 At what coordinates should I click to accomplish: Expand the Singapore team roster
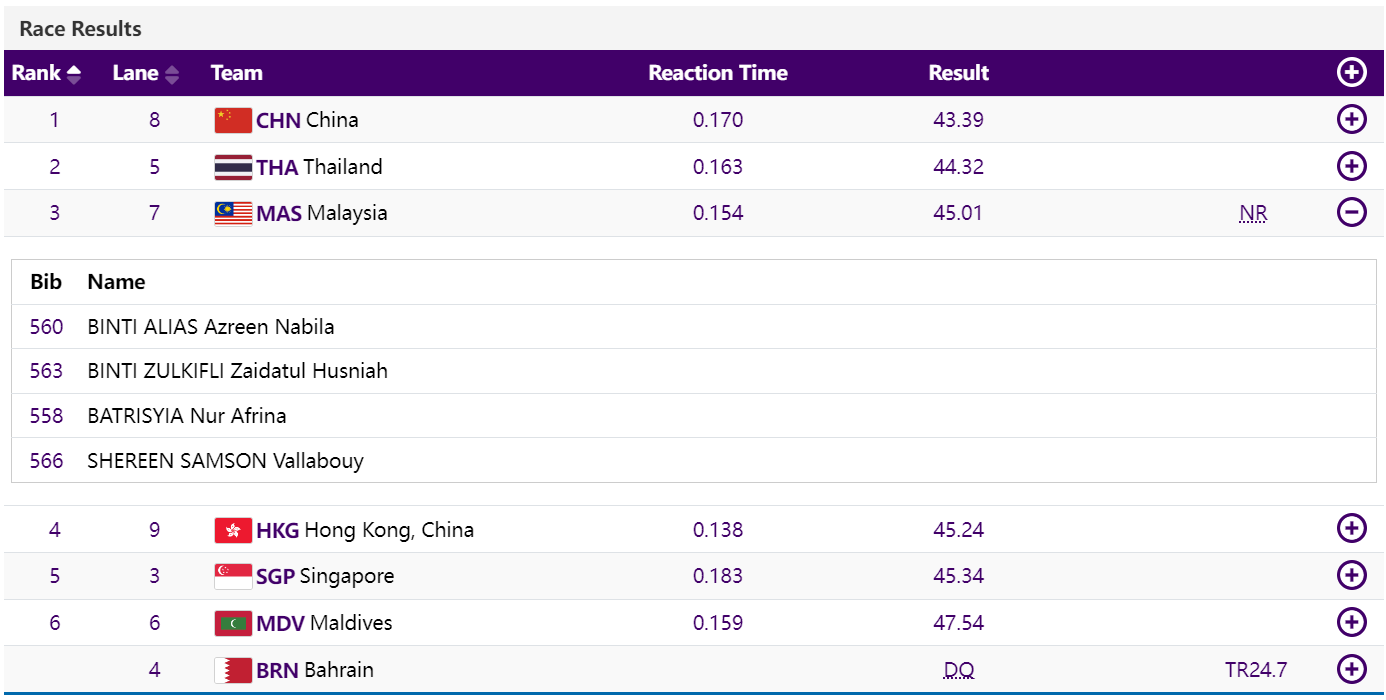pos(1351,575)
